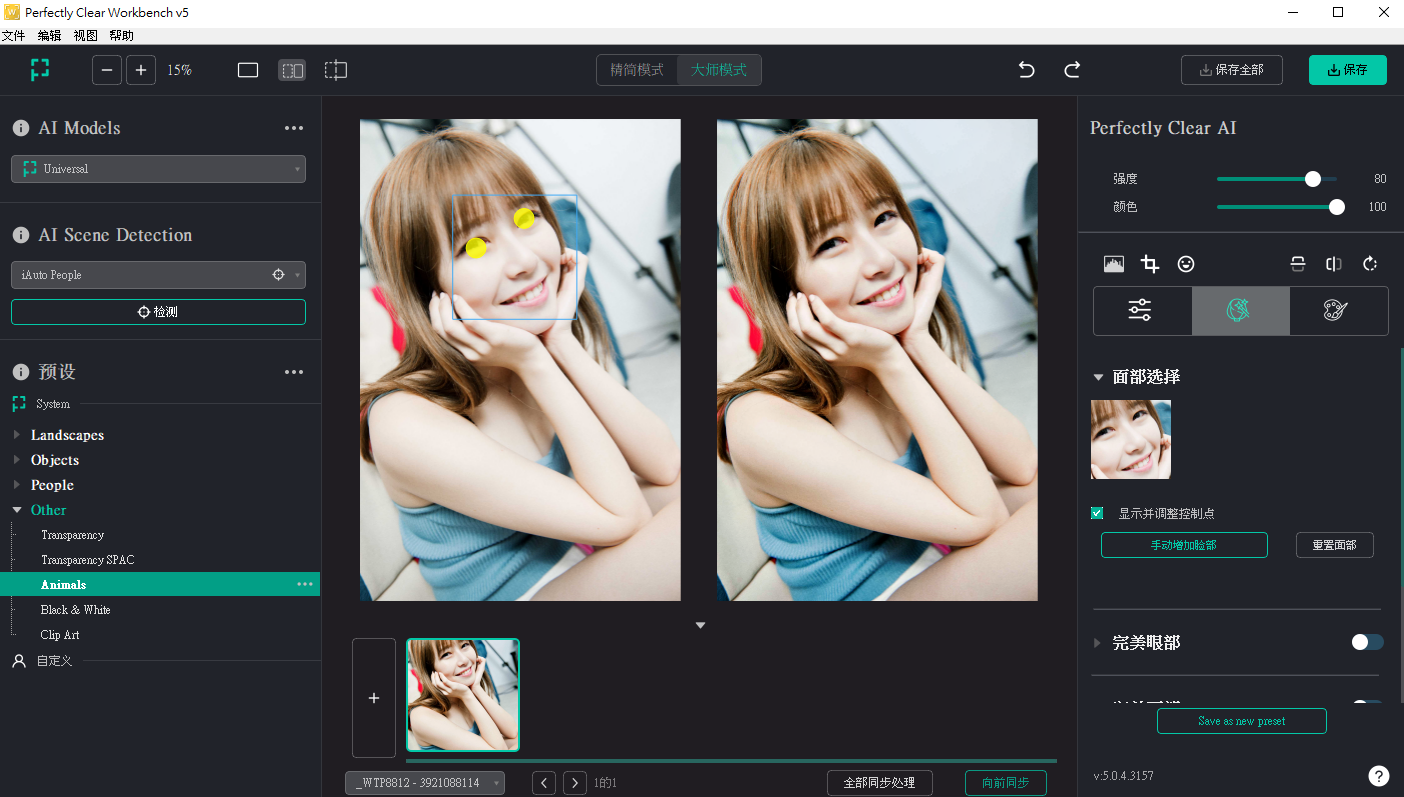Open AI Models more options dots

click(x=293, y=128)
